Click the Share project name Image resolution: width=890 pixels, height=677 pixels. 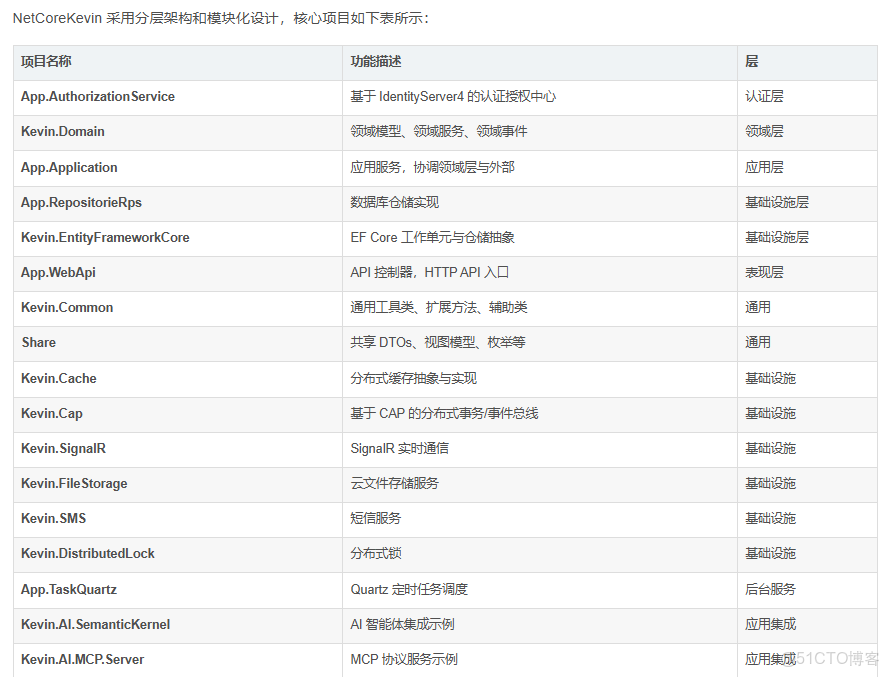click(38, 343)
